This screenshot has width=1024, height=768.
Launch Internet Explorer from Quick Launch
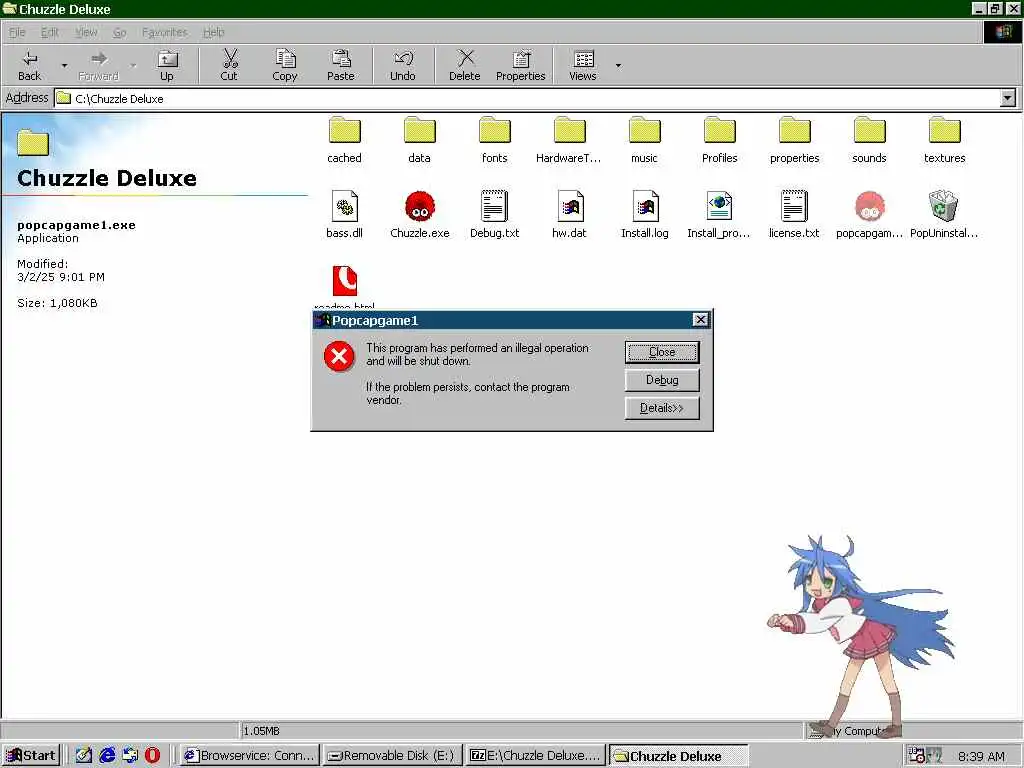pos(107,756)
